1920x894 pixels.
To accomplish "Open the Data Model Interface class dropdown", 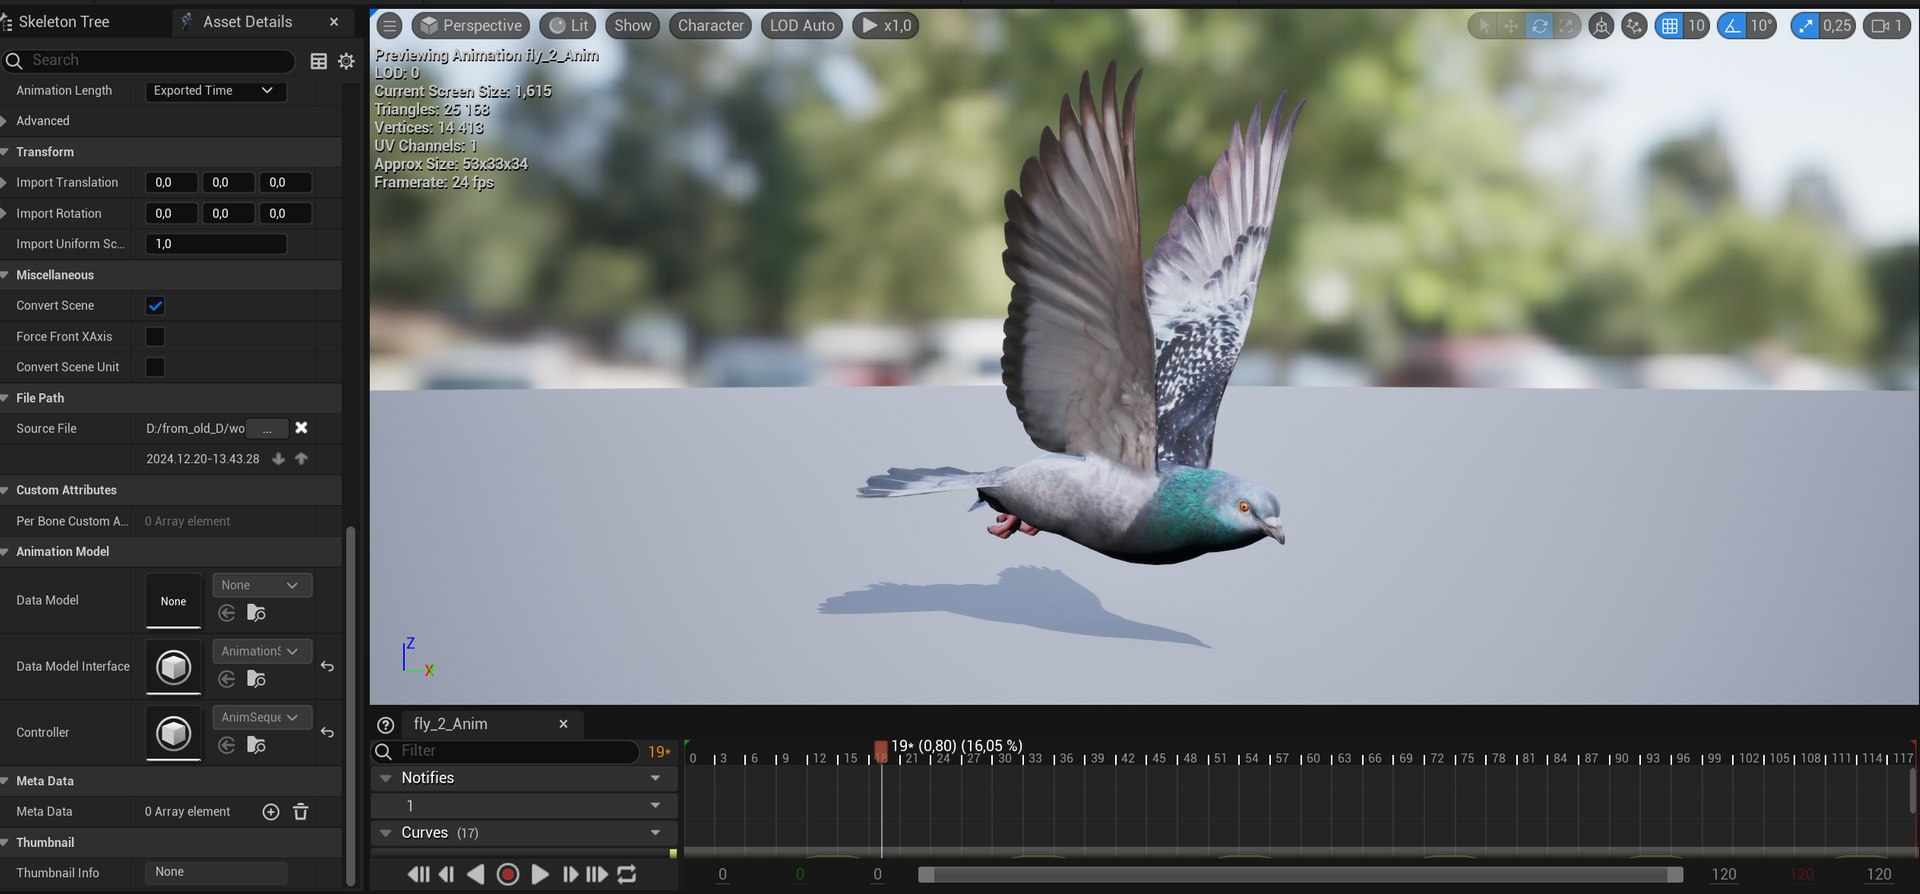I will (x=262, y=651).
